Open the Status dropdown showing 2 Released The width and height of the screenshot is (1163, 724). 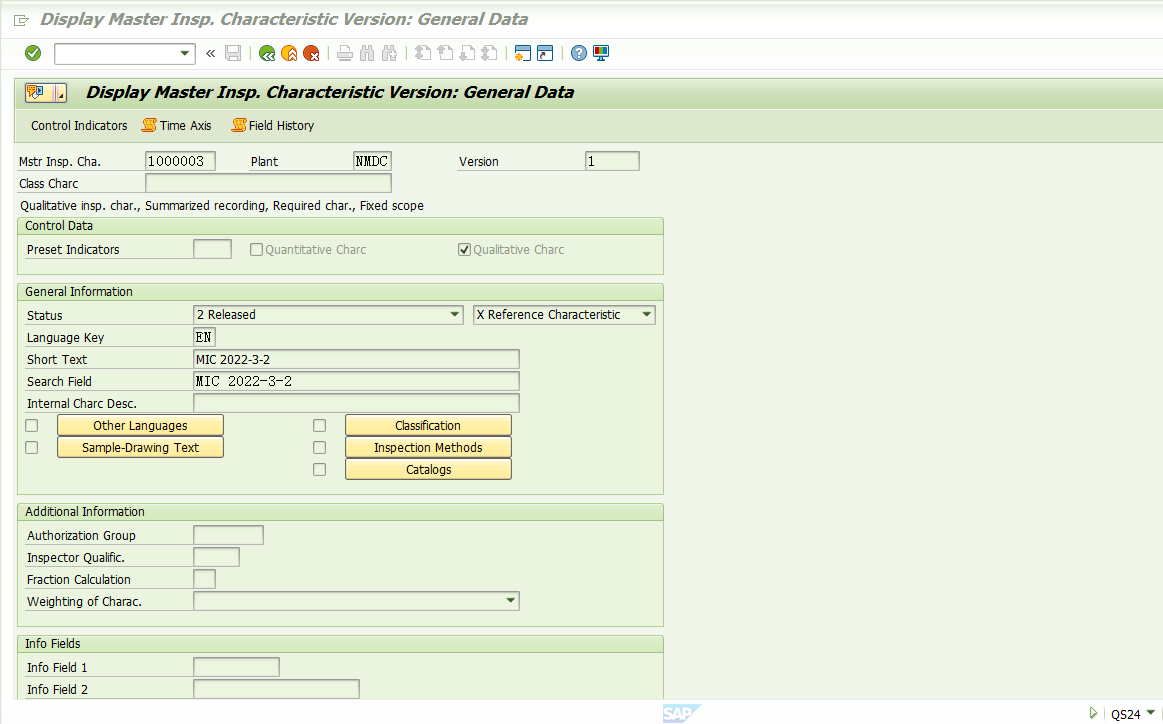click(x=456, y=314)
